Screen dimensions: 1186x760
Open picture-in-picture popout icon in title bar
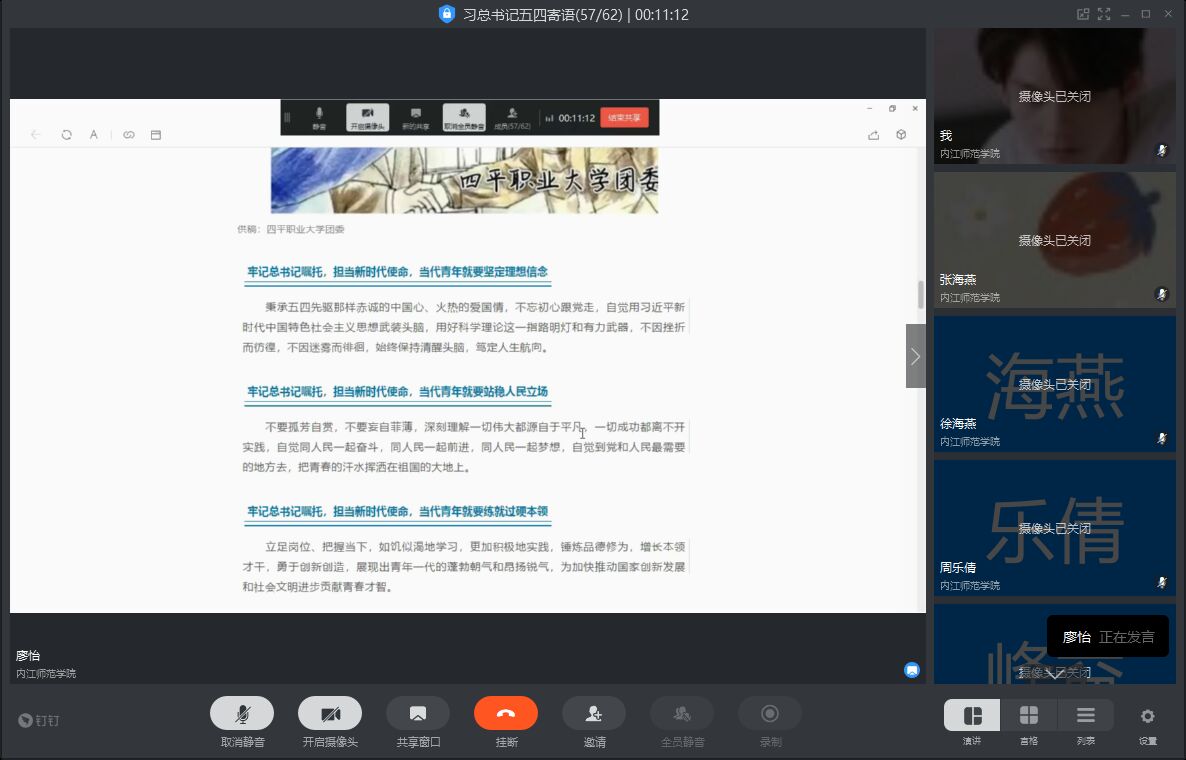(1083, 14)
